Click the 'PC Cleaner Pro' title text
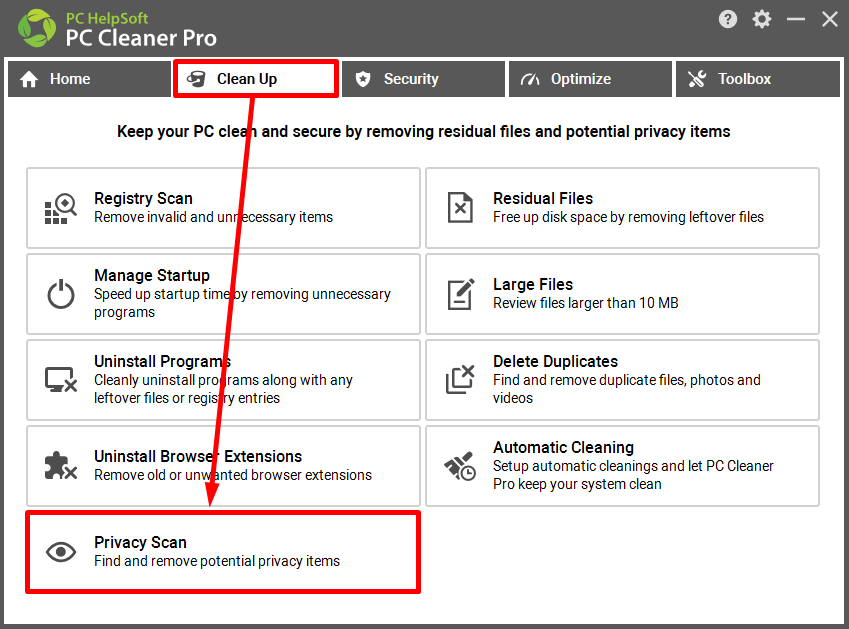The height and width of the screenshot is (629, 849). pyautogui.click(x=141, y=38)
